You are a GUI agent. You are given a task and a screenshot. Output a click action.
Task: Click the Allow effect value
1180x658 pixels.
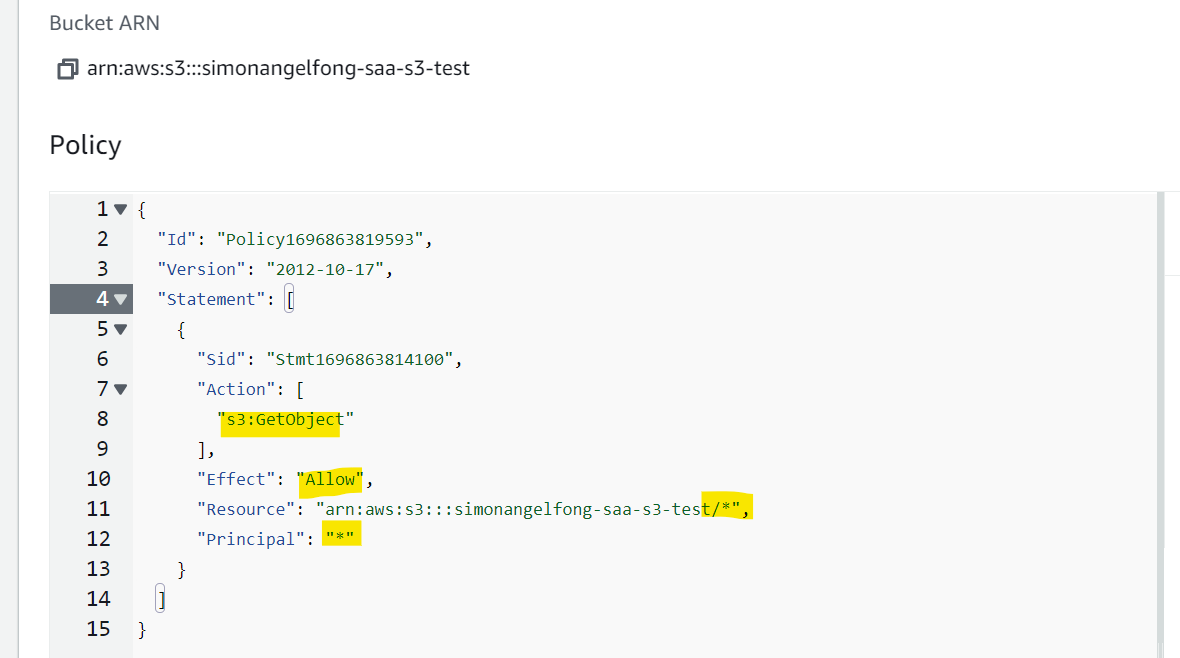tap(330, 480)
